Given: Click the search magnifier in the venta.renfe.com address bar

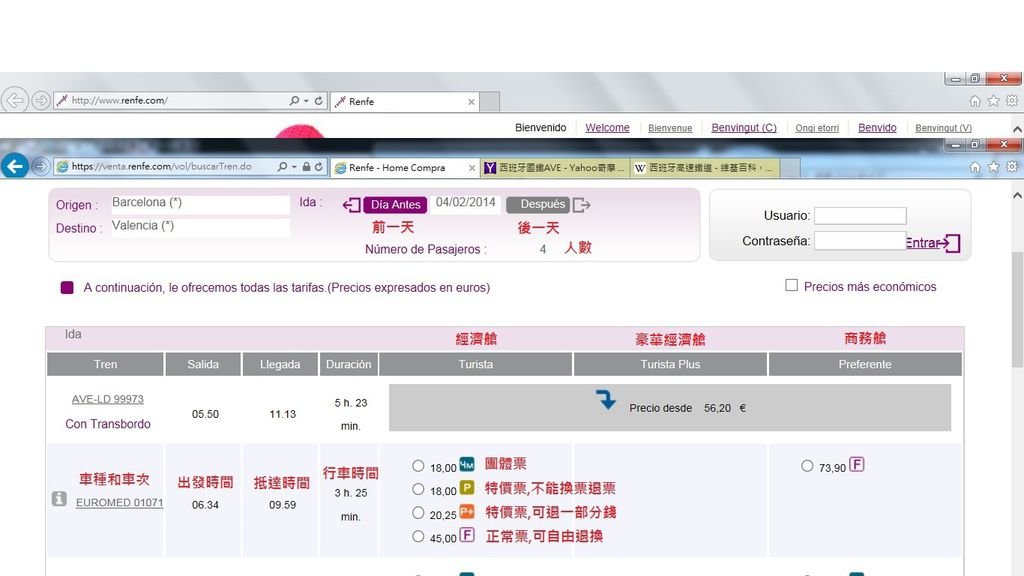Looking at the screenshot, I should coord(281,167).
